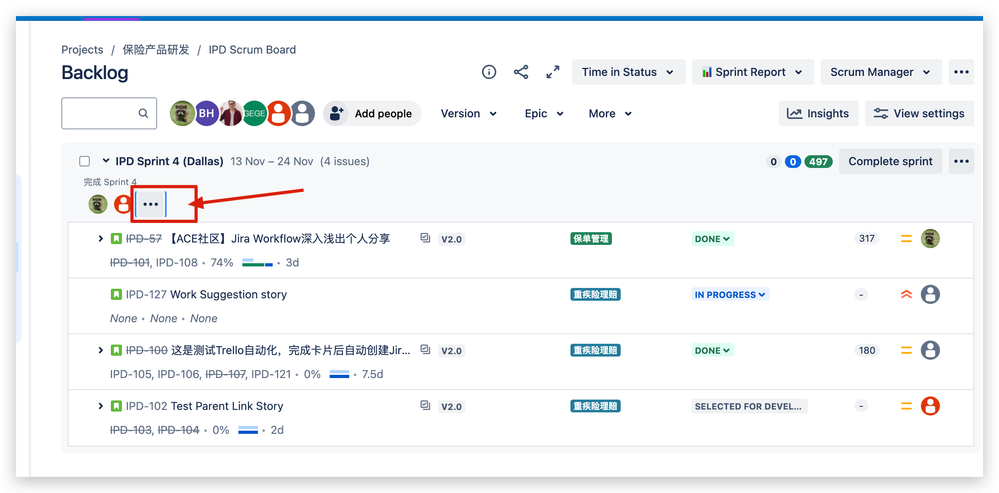999x493 pixels.
Task: Open 保险产品研发 breadcrumb
Action: coord(156,50)
